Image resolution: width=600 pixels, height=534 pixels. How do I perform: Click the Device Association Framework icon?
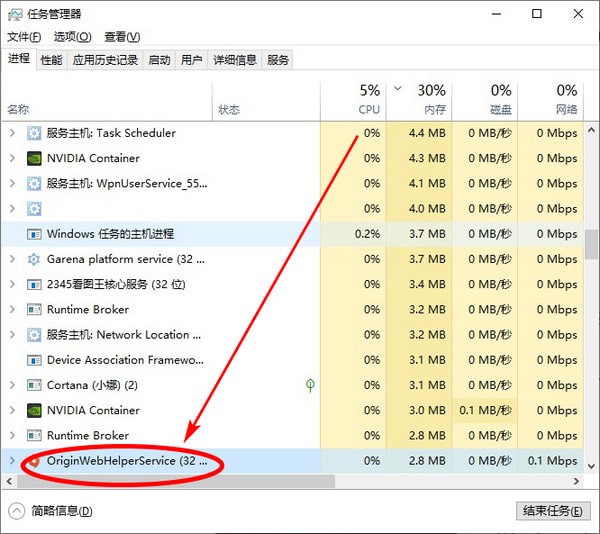point(34,360)
